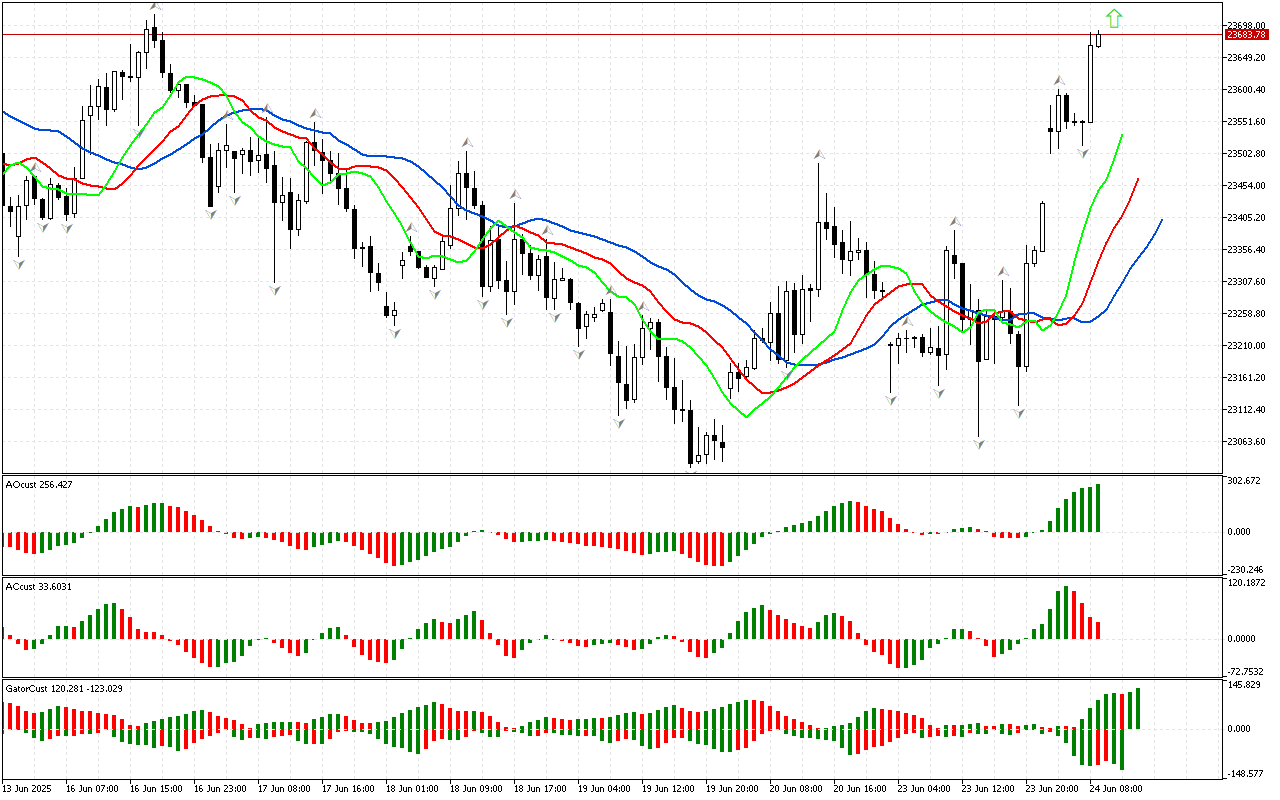Click the fractal arrow above the highest June 16 candle

pos(154,7)
